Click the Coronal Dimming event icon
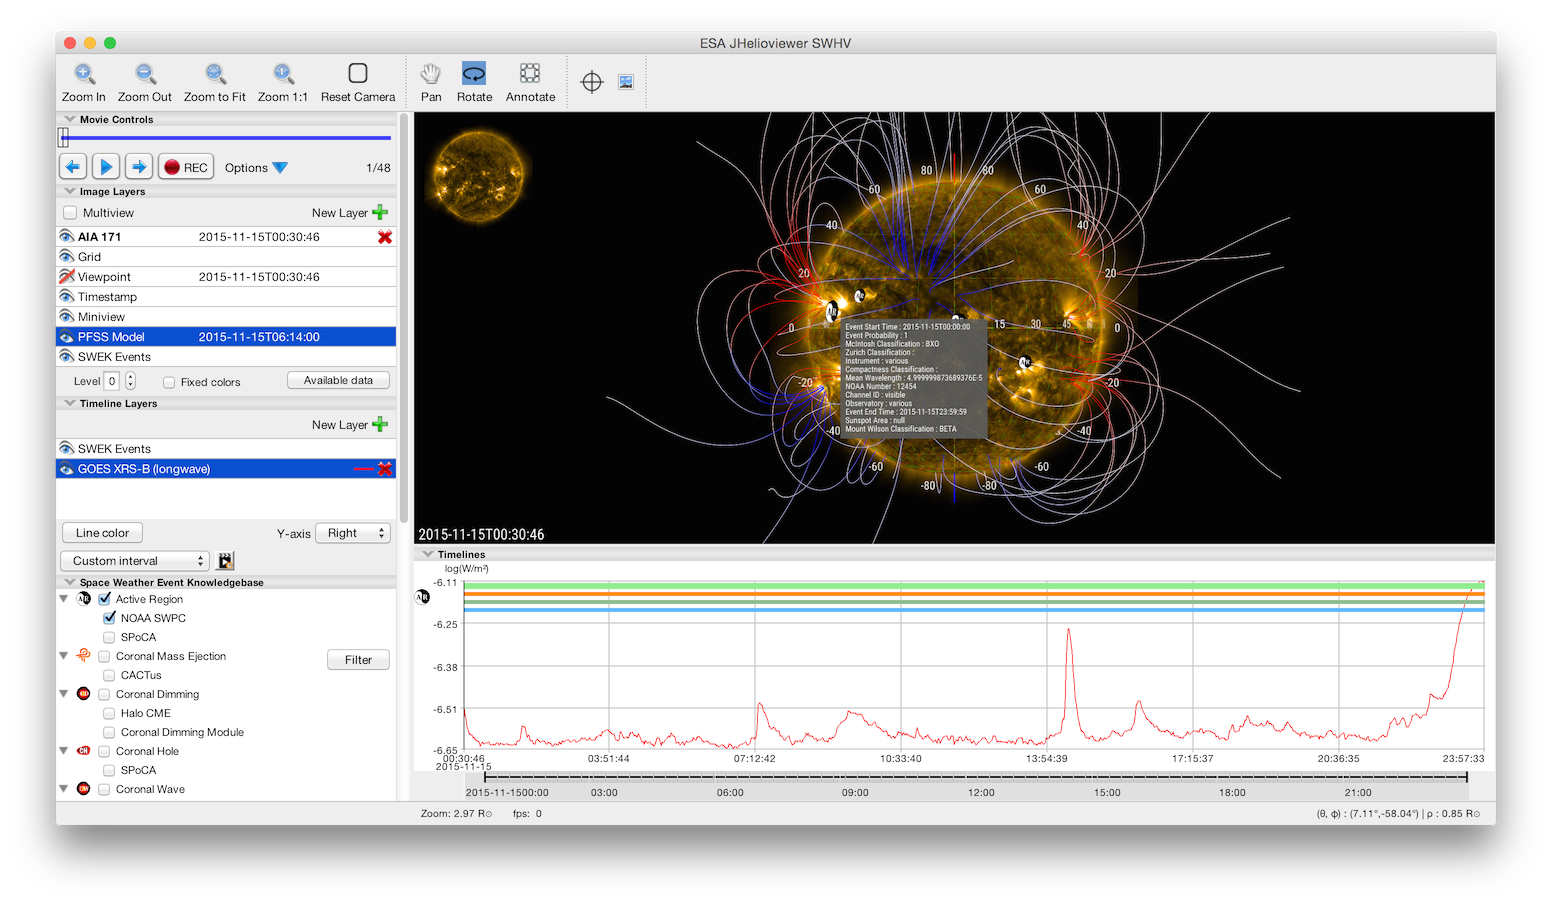 (84, 694)
